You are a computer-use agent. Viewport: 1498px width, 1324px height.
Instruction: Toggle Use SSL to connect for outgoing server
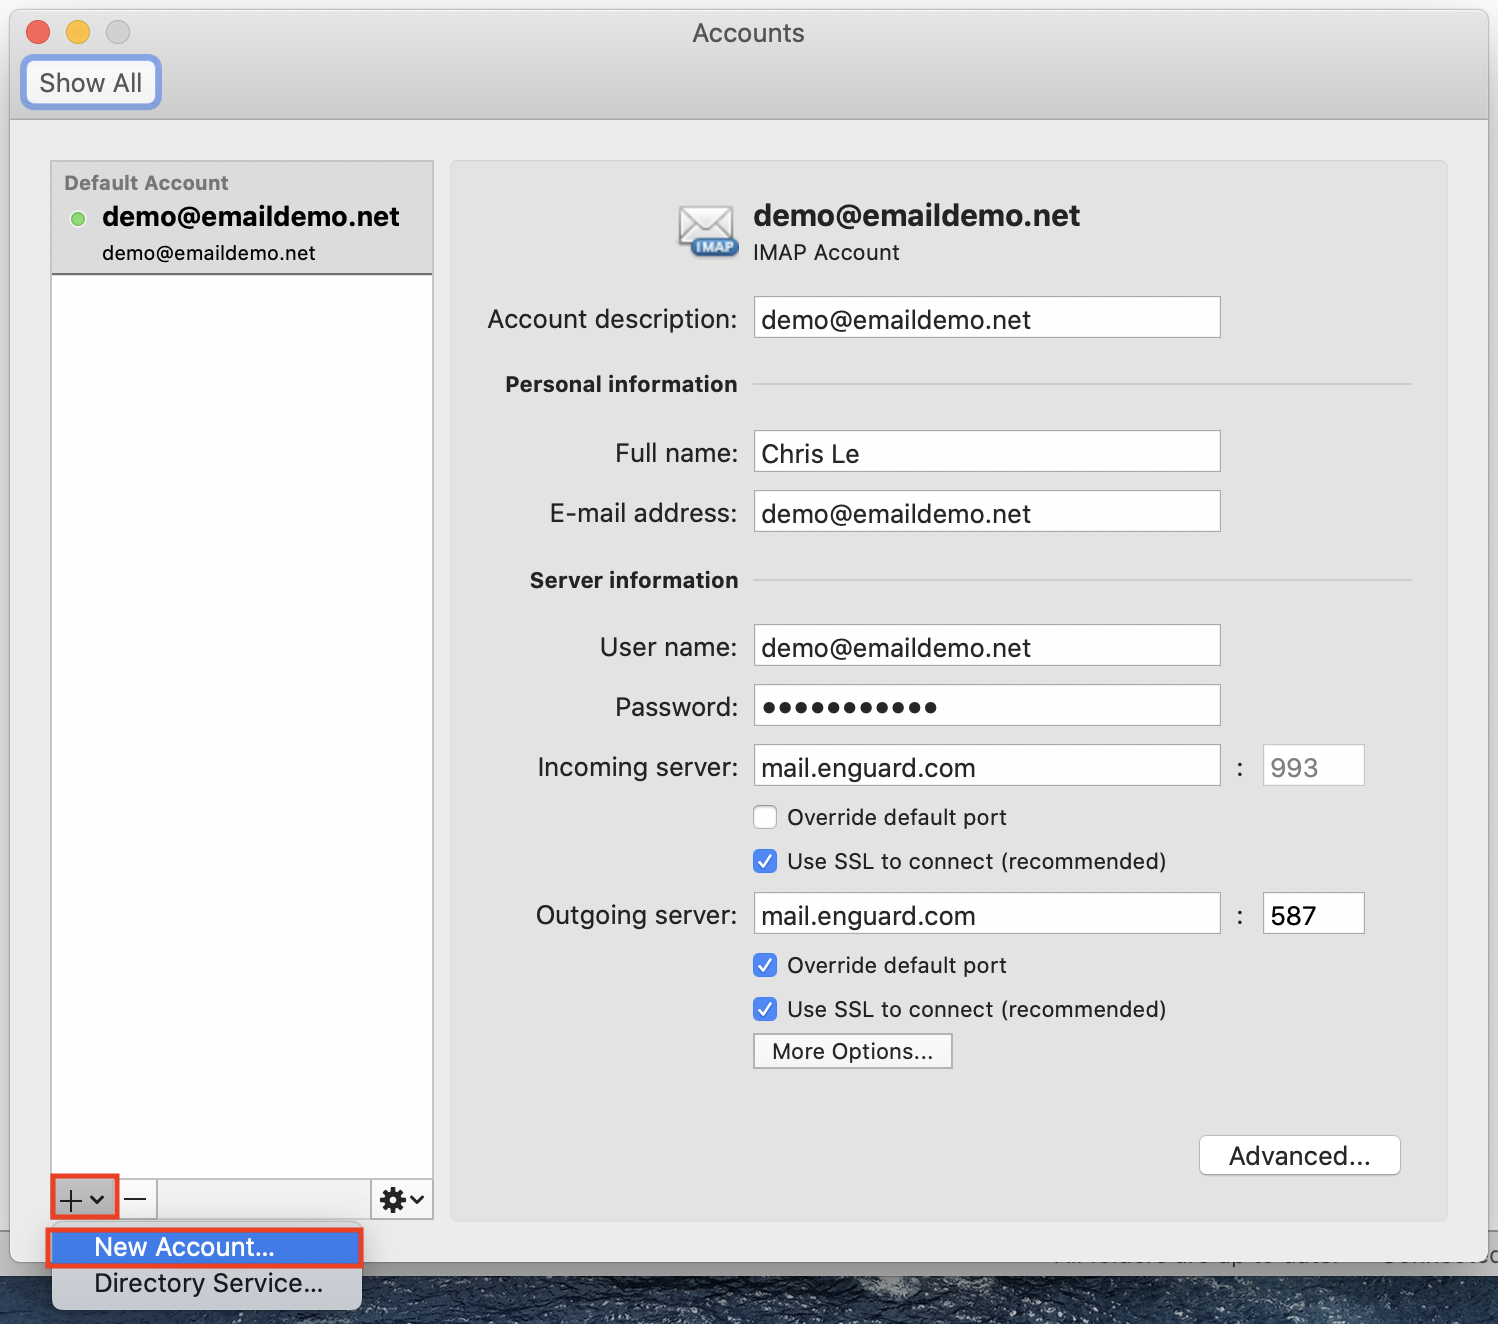pos(765,1009)
